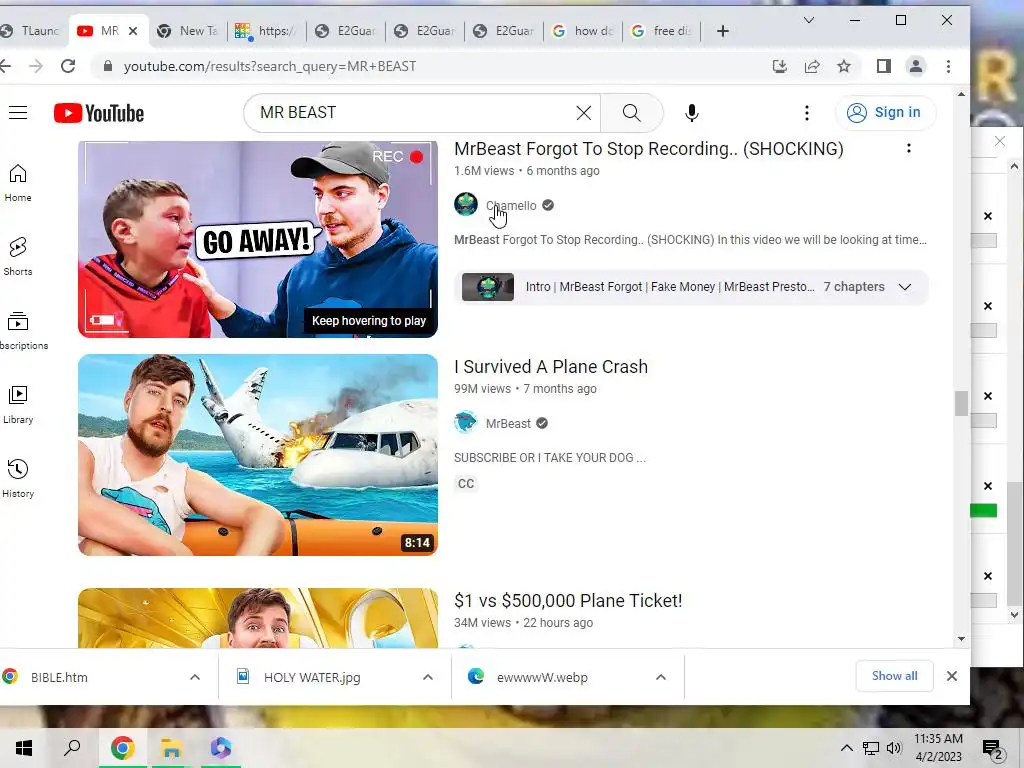Go forward in browser history

click(35, 66)
